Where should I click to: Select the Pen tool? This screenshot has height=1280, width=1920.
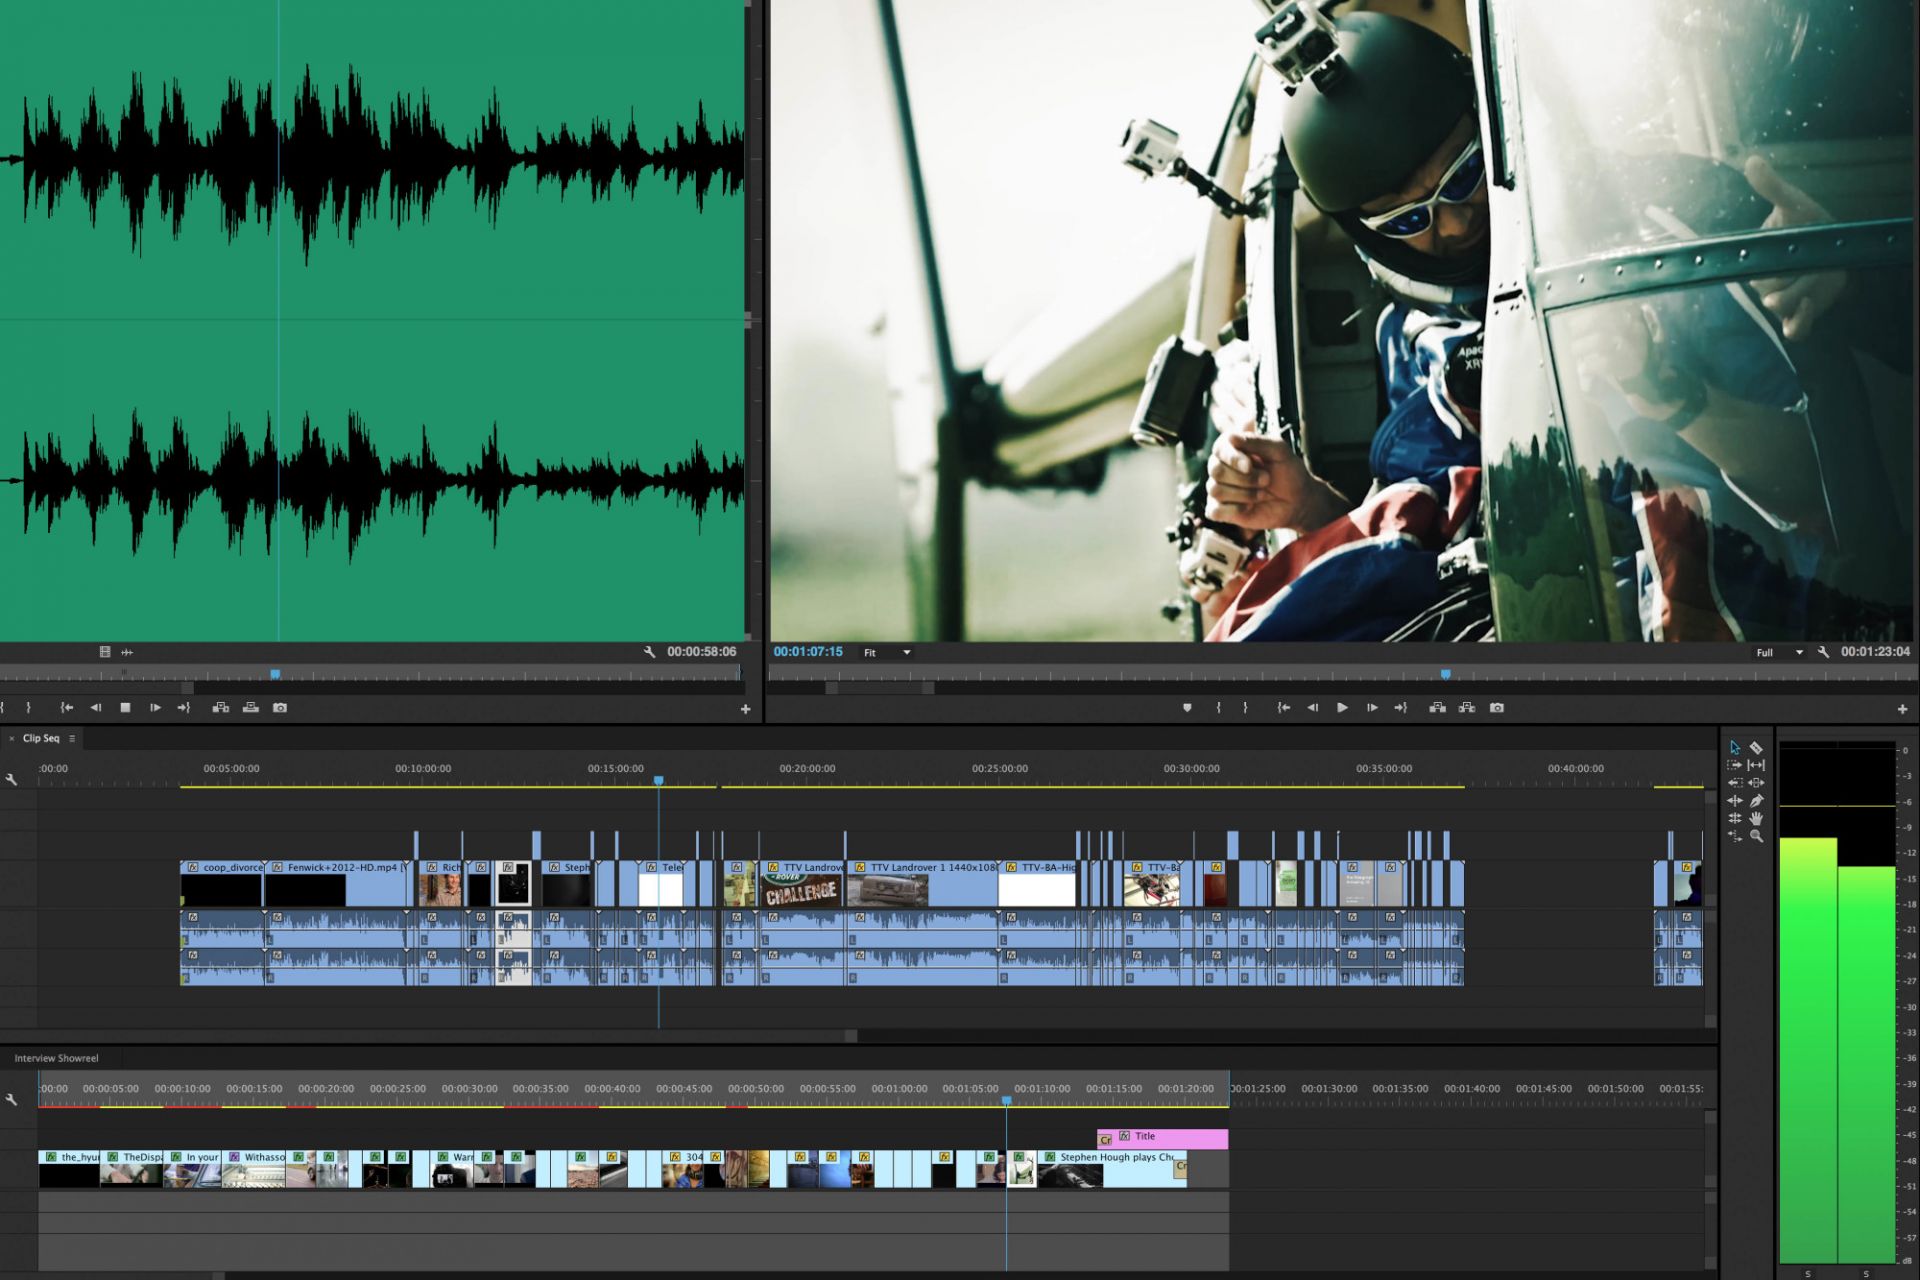[1756, 800]
